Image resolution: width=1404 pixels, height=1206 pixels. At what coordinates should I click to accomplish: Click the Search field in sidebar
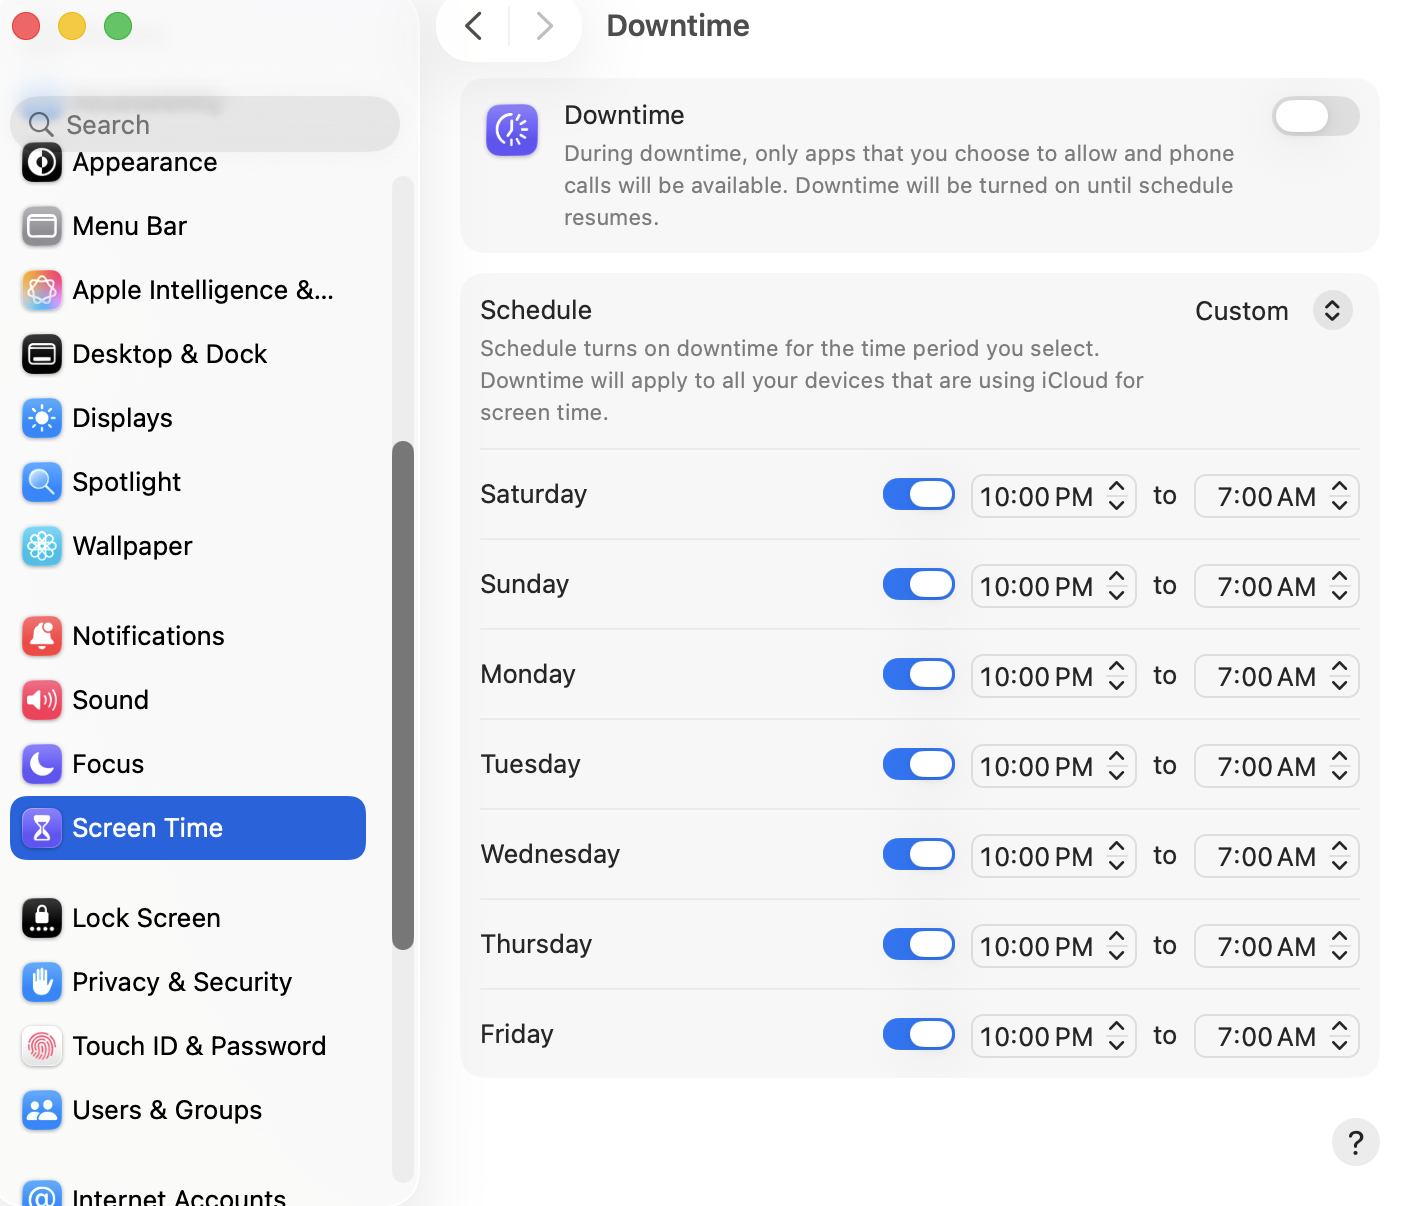[x=205, y=125]
